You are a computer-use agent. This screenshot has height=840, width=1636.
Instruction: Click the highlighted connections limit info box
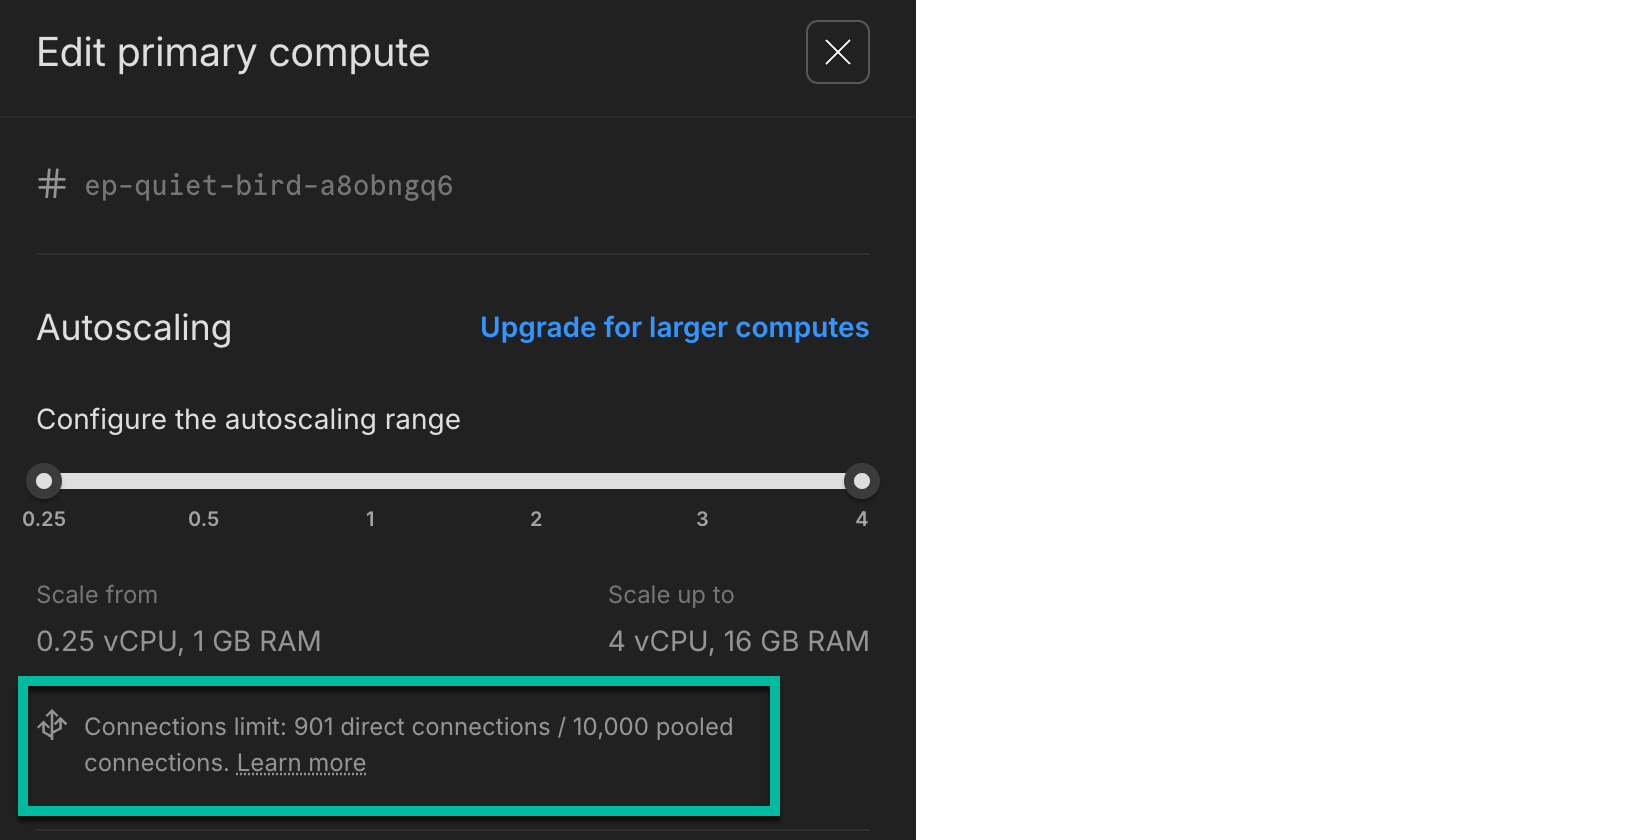(399, 746)
